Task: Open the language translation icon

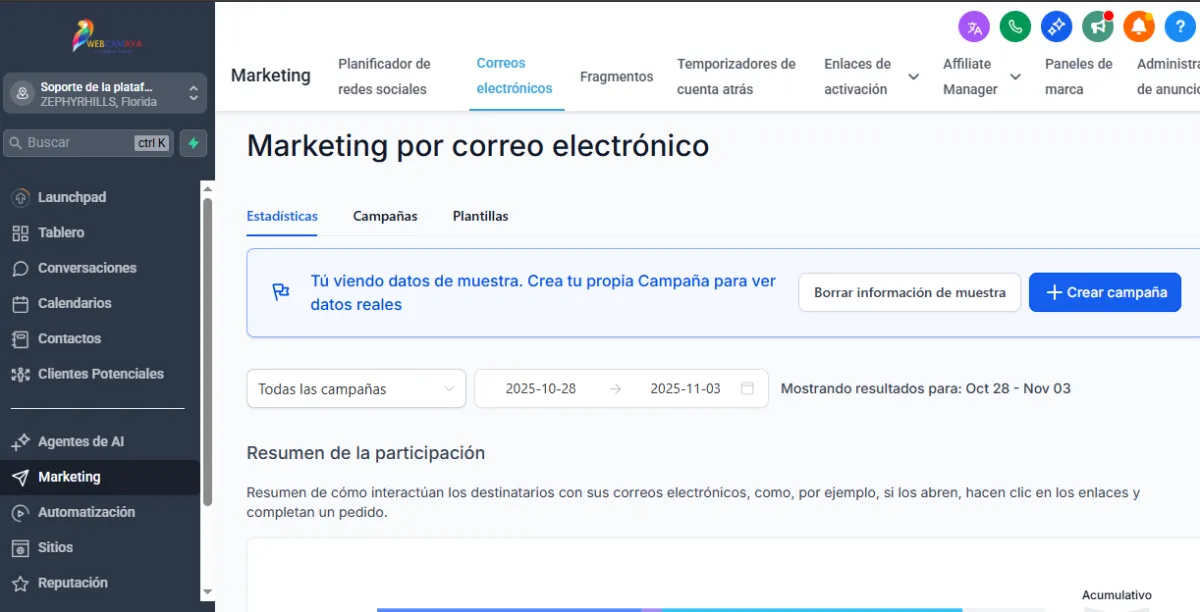Action: coord(974,27)
